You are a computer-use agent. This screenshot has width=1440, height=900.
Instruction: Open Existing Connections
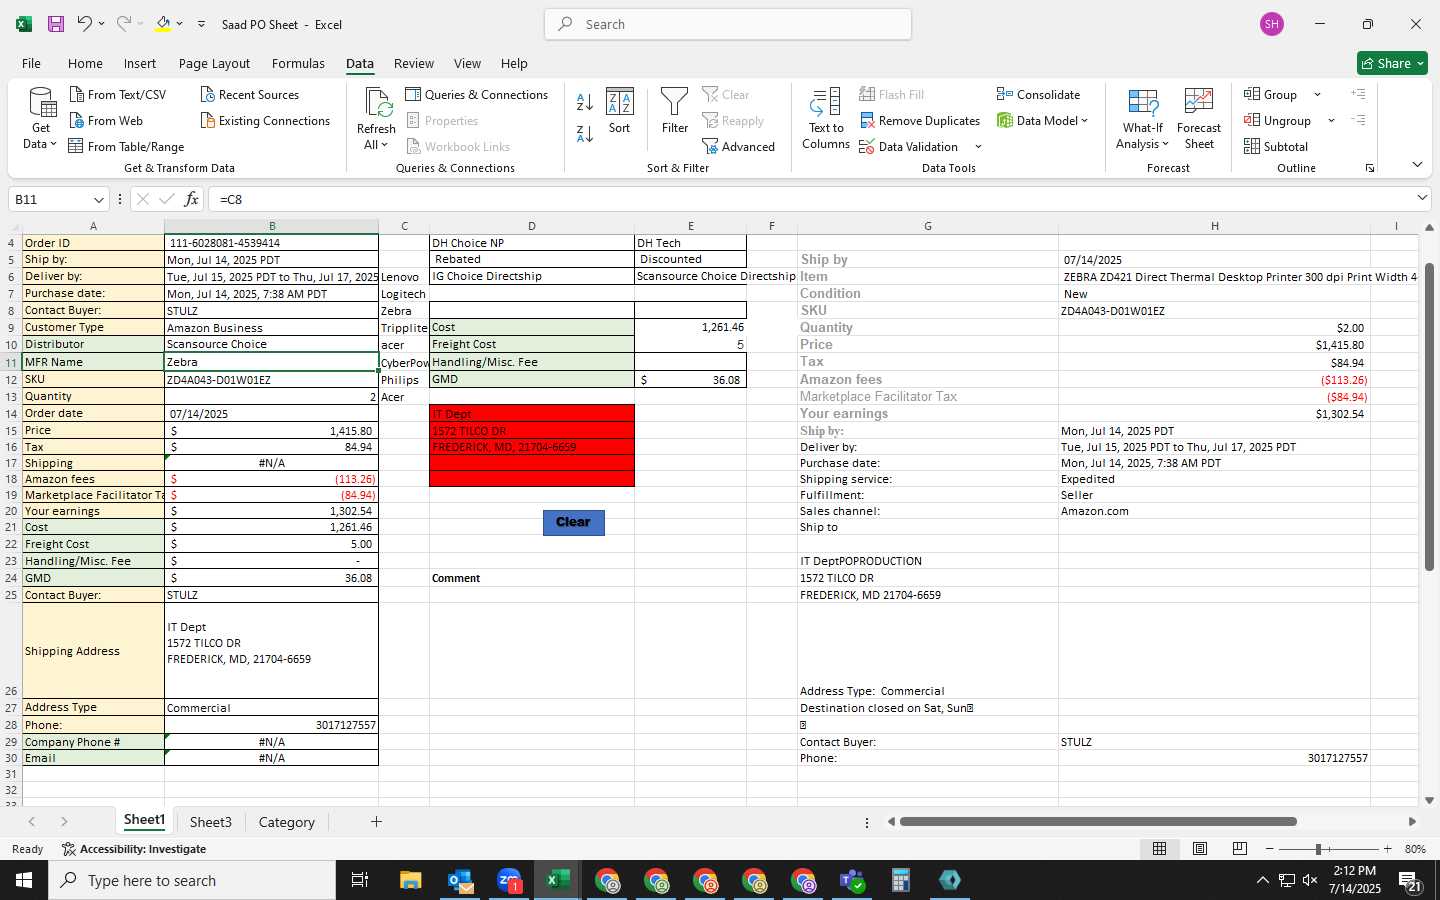pos(265,121)
